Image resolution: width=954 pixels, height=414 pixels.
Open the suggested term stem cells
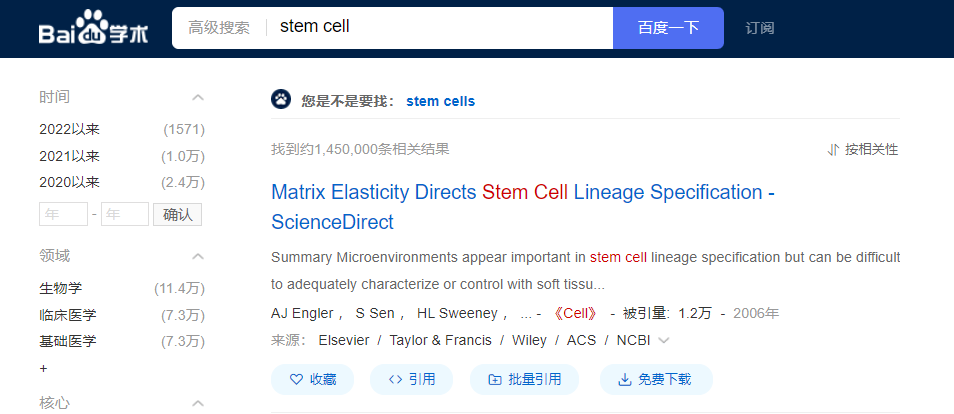coord(440,101)
